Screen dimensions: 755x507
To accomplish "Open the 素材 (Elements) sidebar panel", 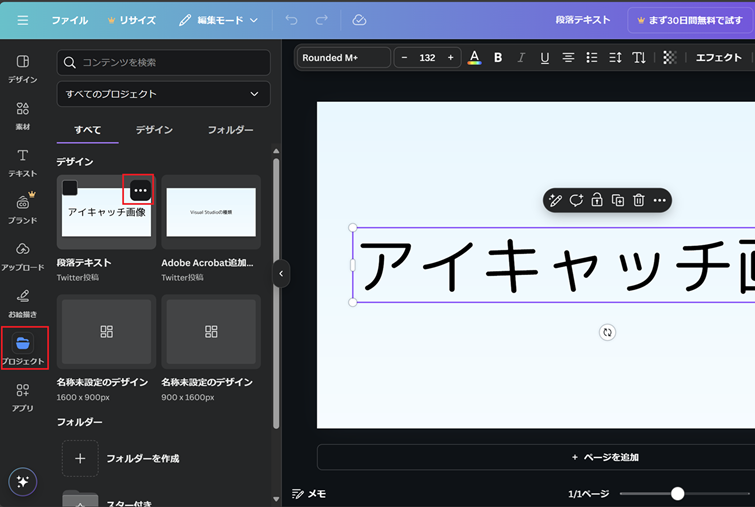I will (22, 115).
